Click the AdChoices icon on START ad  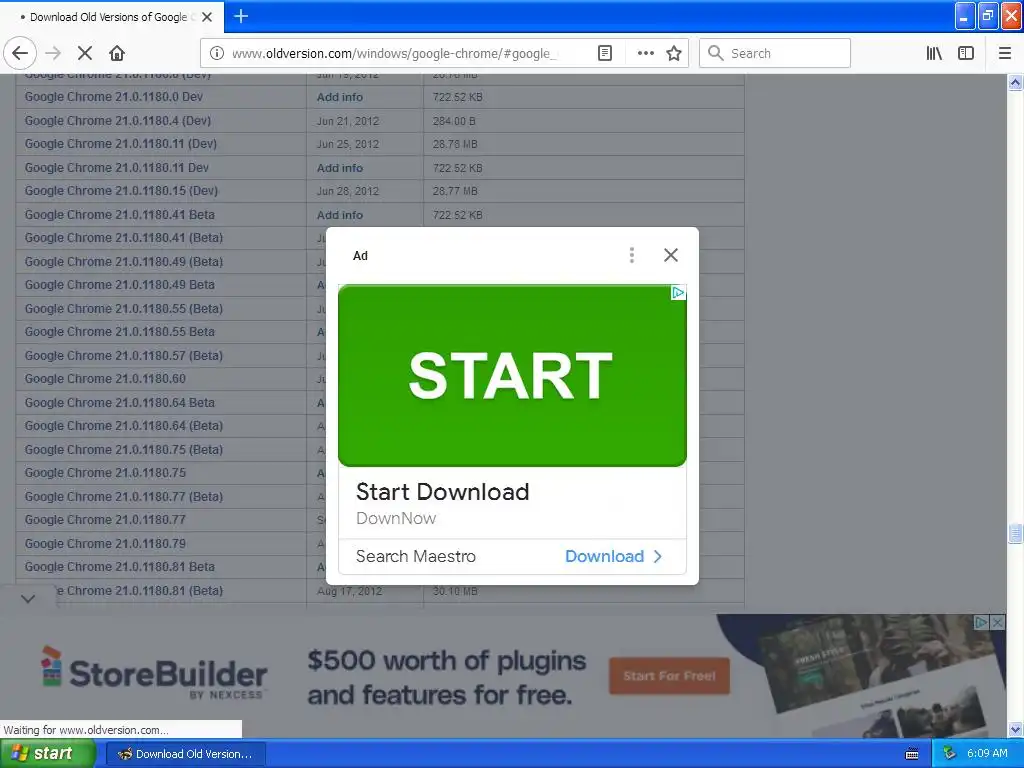coord(679,293)
